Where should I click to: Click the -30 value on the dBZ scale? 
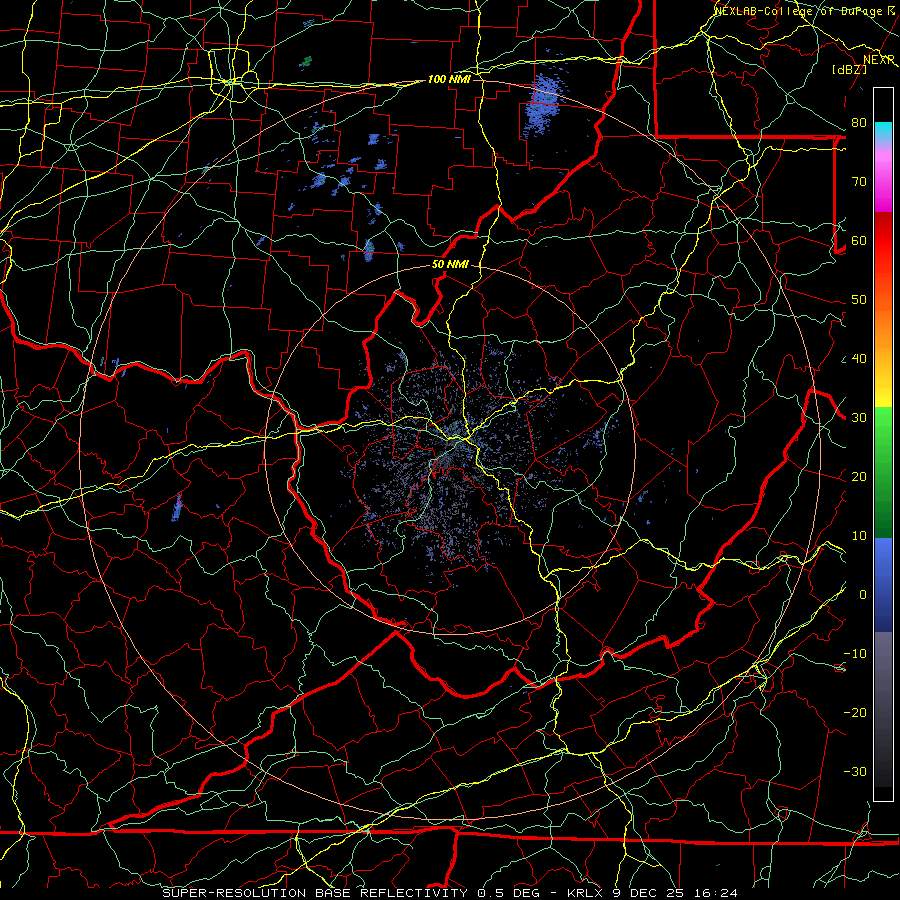click(x=855, y=771)
